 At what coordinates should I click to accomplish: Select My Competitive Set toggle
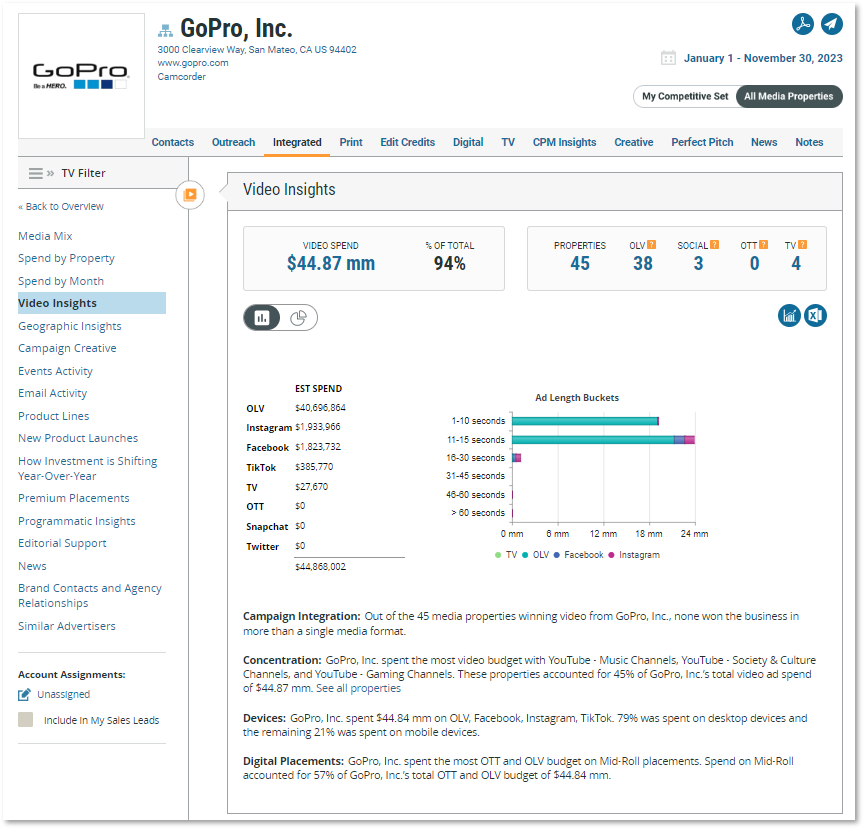pos(685,96)
